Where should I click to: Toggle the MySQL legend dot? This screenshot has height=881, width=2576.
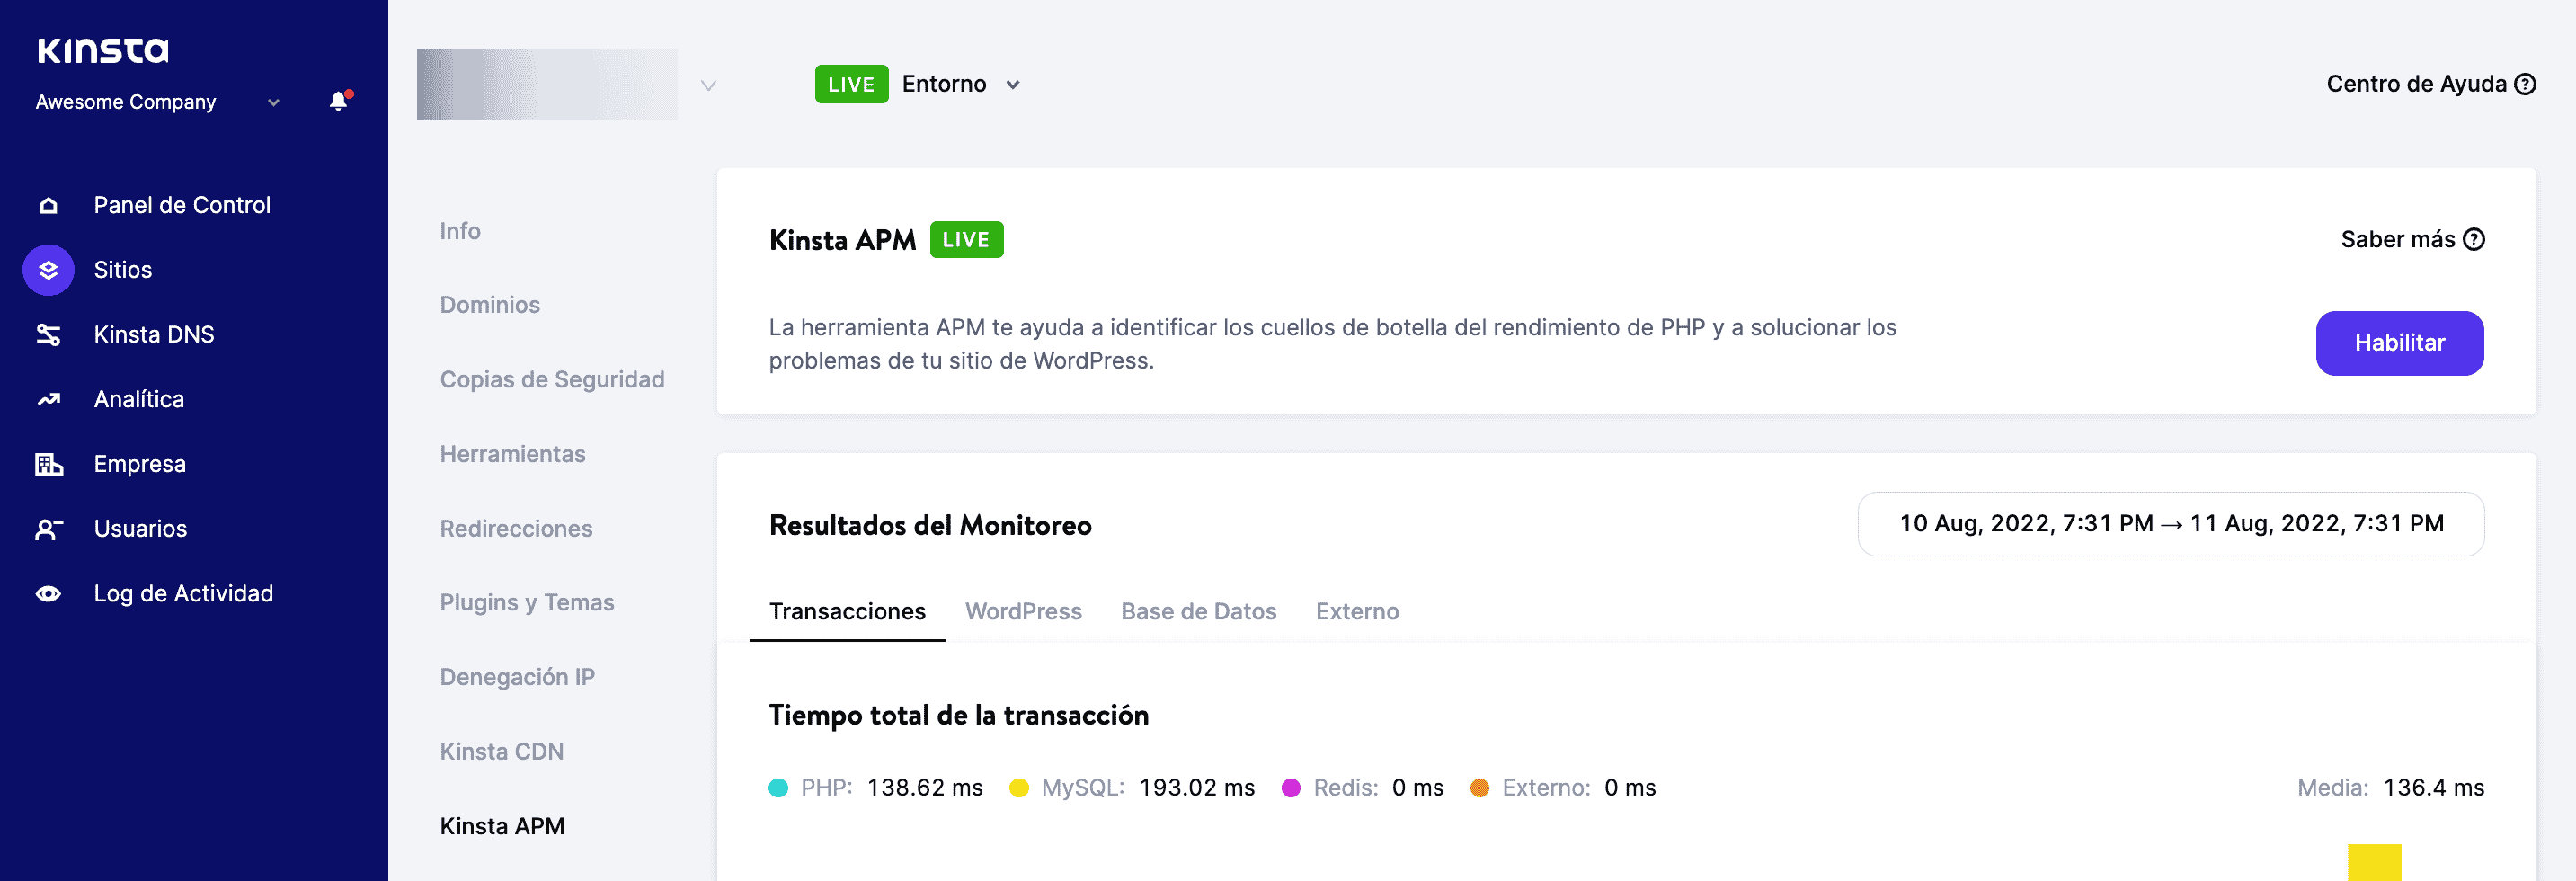[x=1018, y=788]
